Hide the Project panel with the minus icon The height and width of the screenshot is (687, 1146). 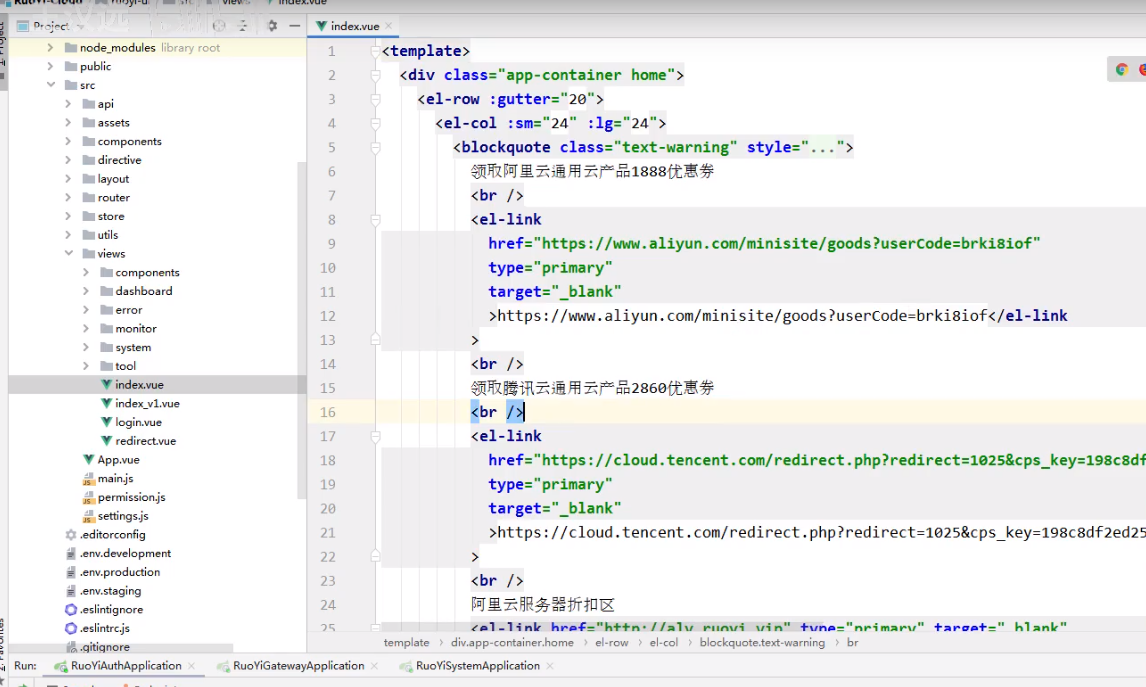coord(295,26)
